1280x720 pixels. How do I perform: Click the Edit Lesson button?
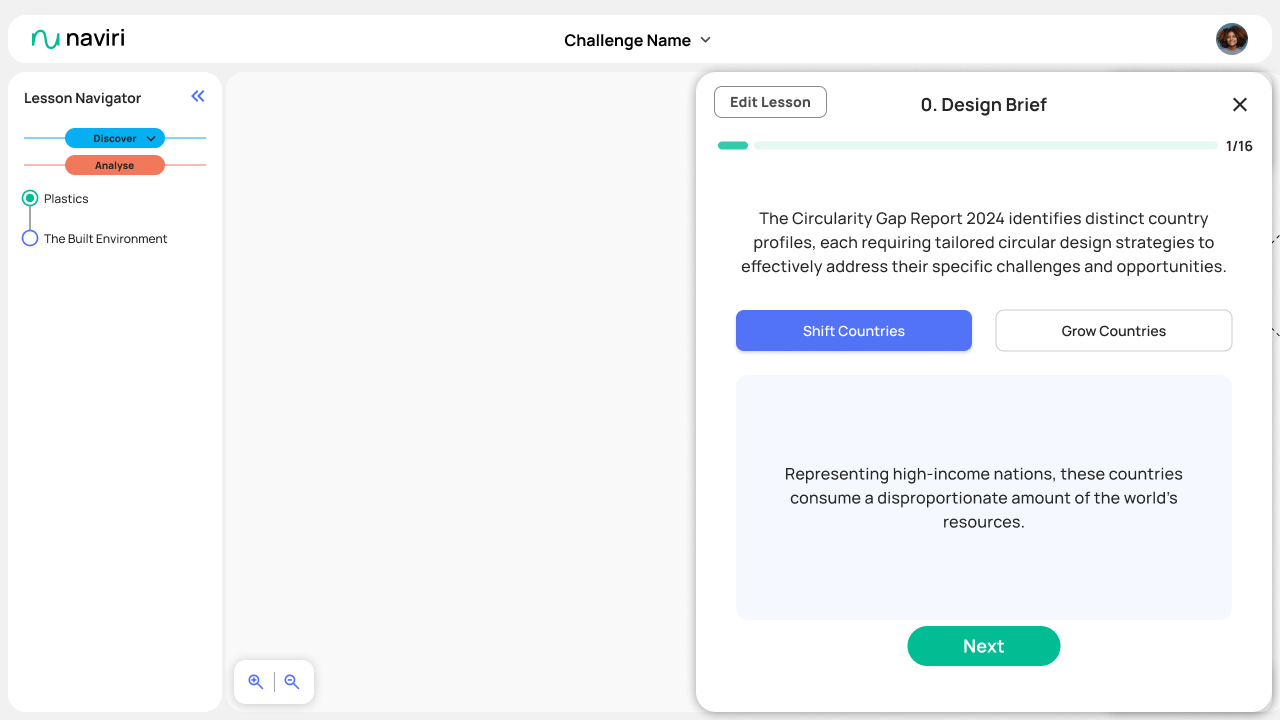[x=770, y=102]
